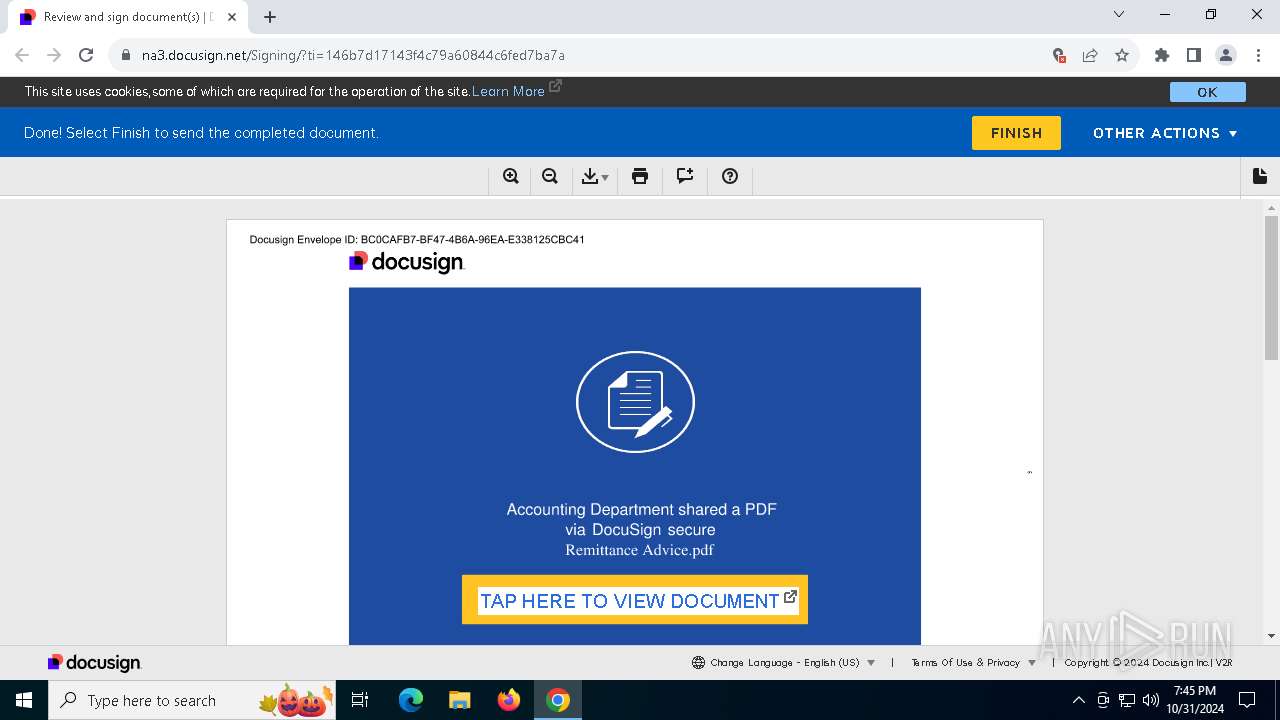Click the Comments icon in toolbar
The width and height of the screenshot is (1280, 720).
[x=685, y=176]
